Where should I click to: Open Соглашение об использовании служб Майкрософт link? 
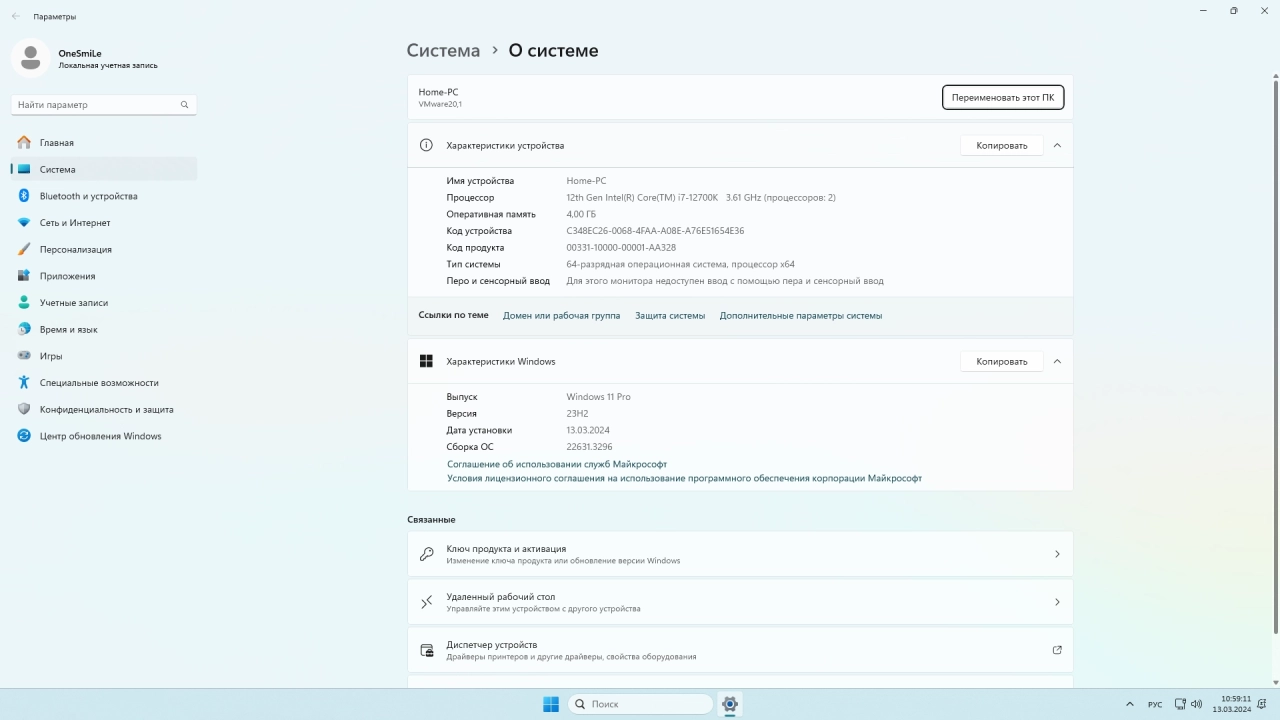[x=557, y=464]
